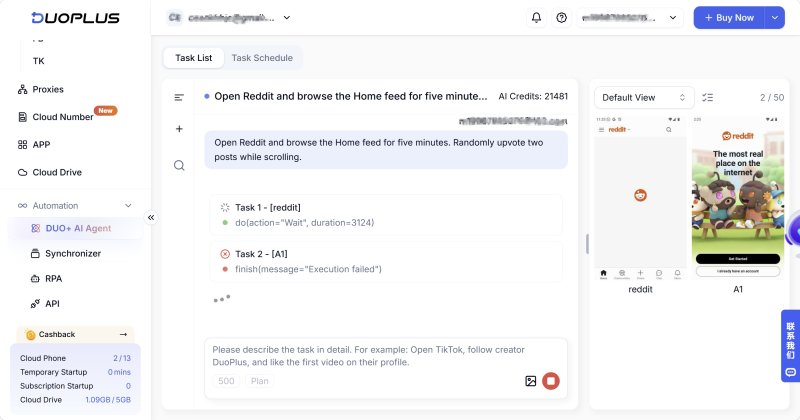The width and height of the screenshot is (800, 420).
Task: Click the Cloud Phone 2/13 row
Action: pos(76,358)
